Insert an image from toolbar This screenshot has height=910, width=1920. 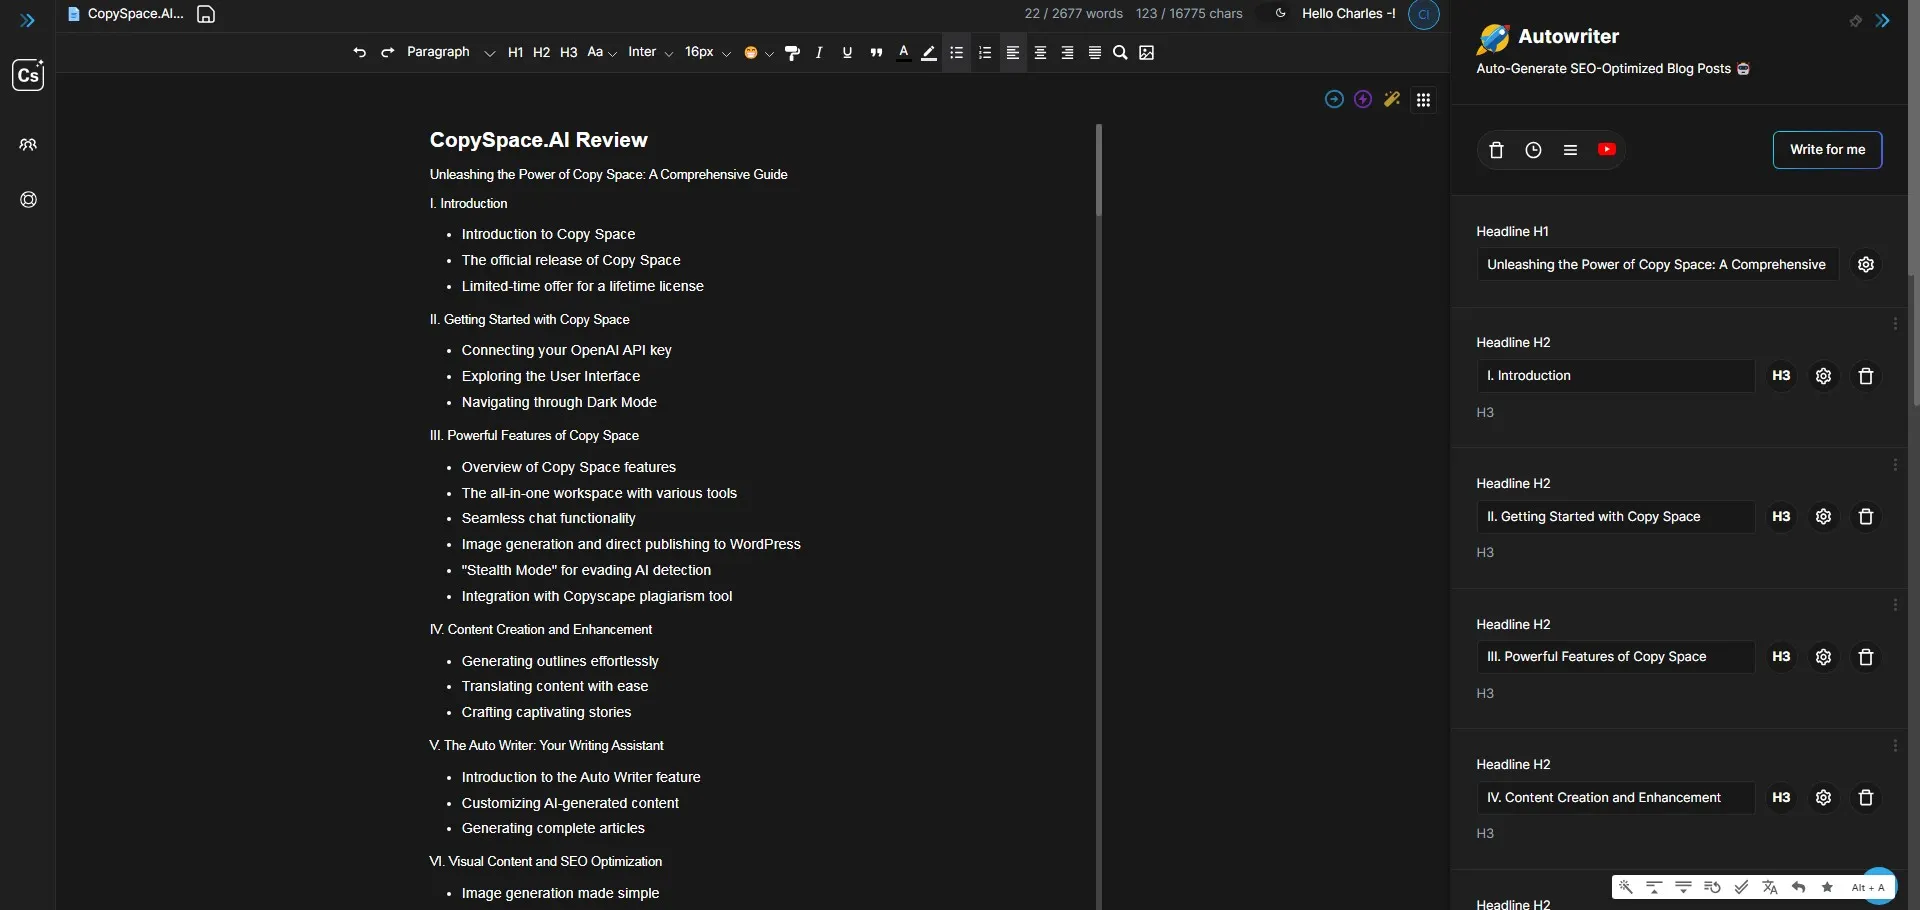(x=1147, y=53)
